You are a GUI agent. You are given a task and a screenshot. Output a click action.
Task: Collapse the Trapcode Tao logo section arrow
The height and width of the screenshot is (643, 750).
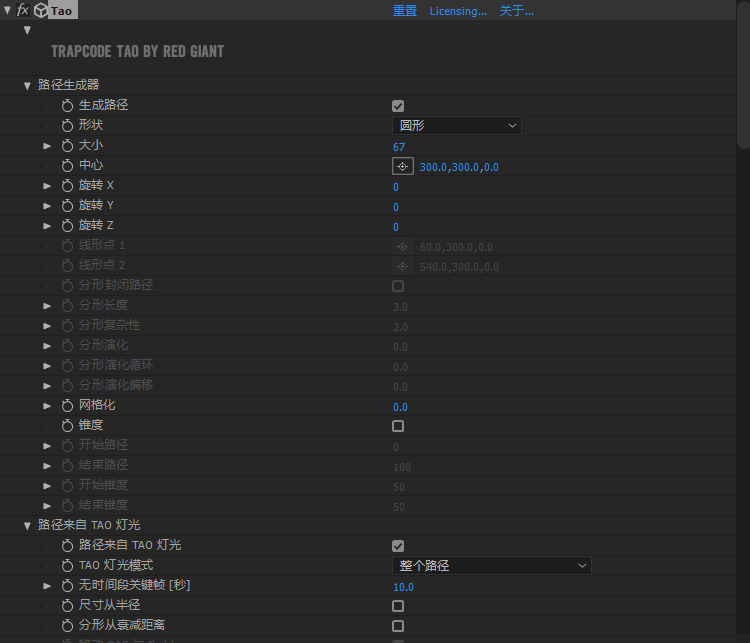click(x=27, y=30)
